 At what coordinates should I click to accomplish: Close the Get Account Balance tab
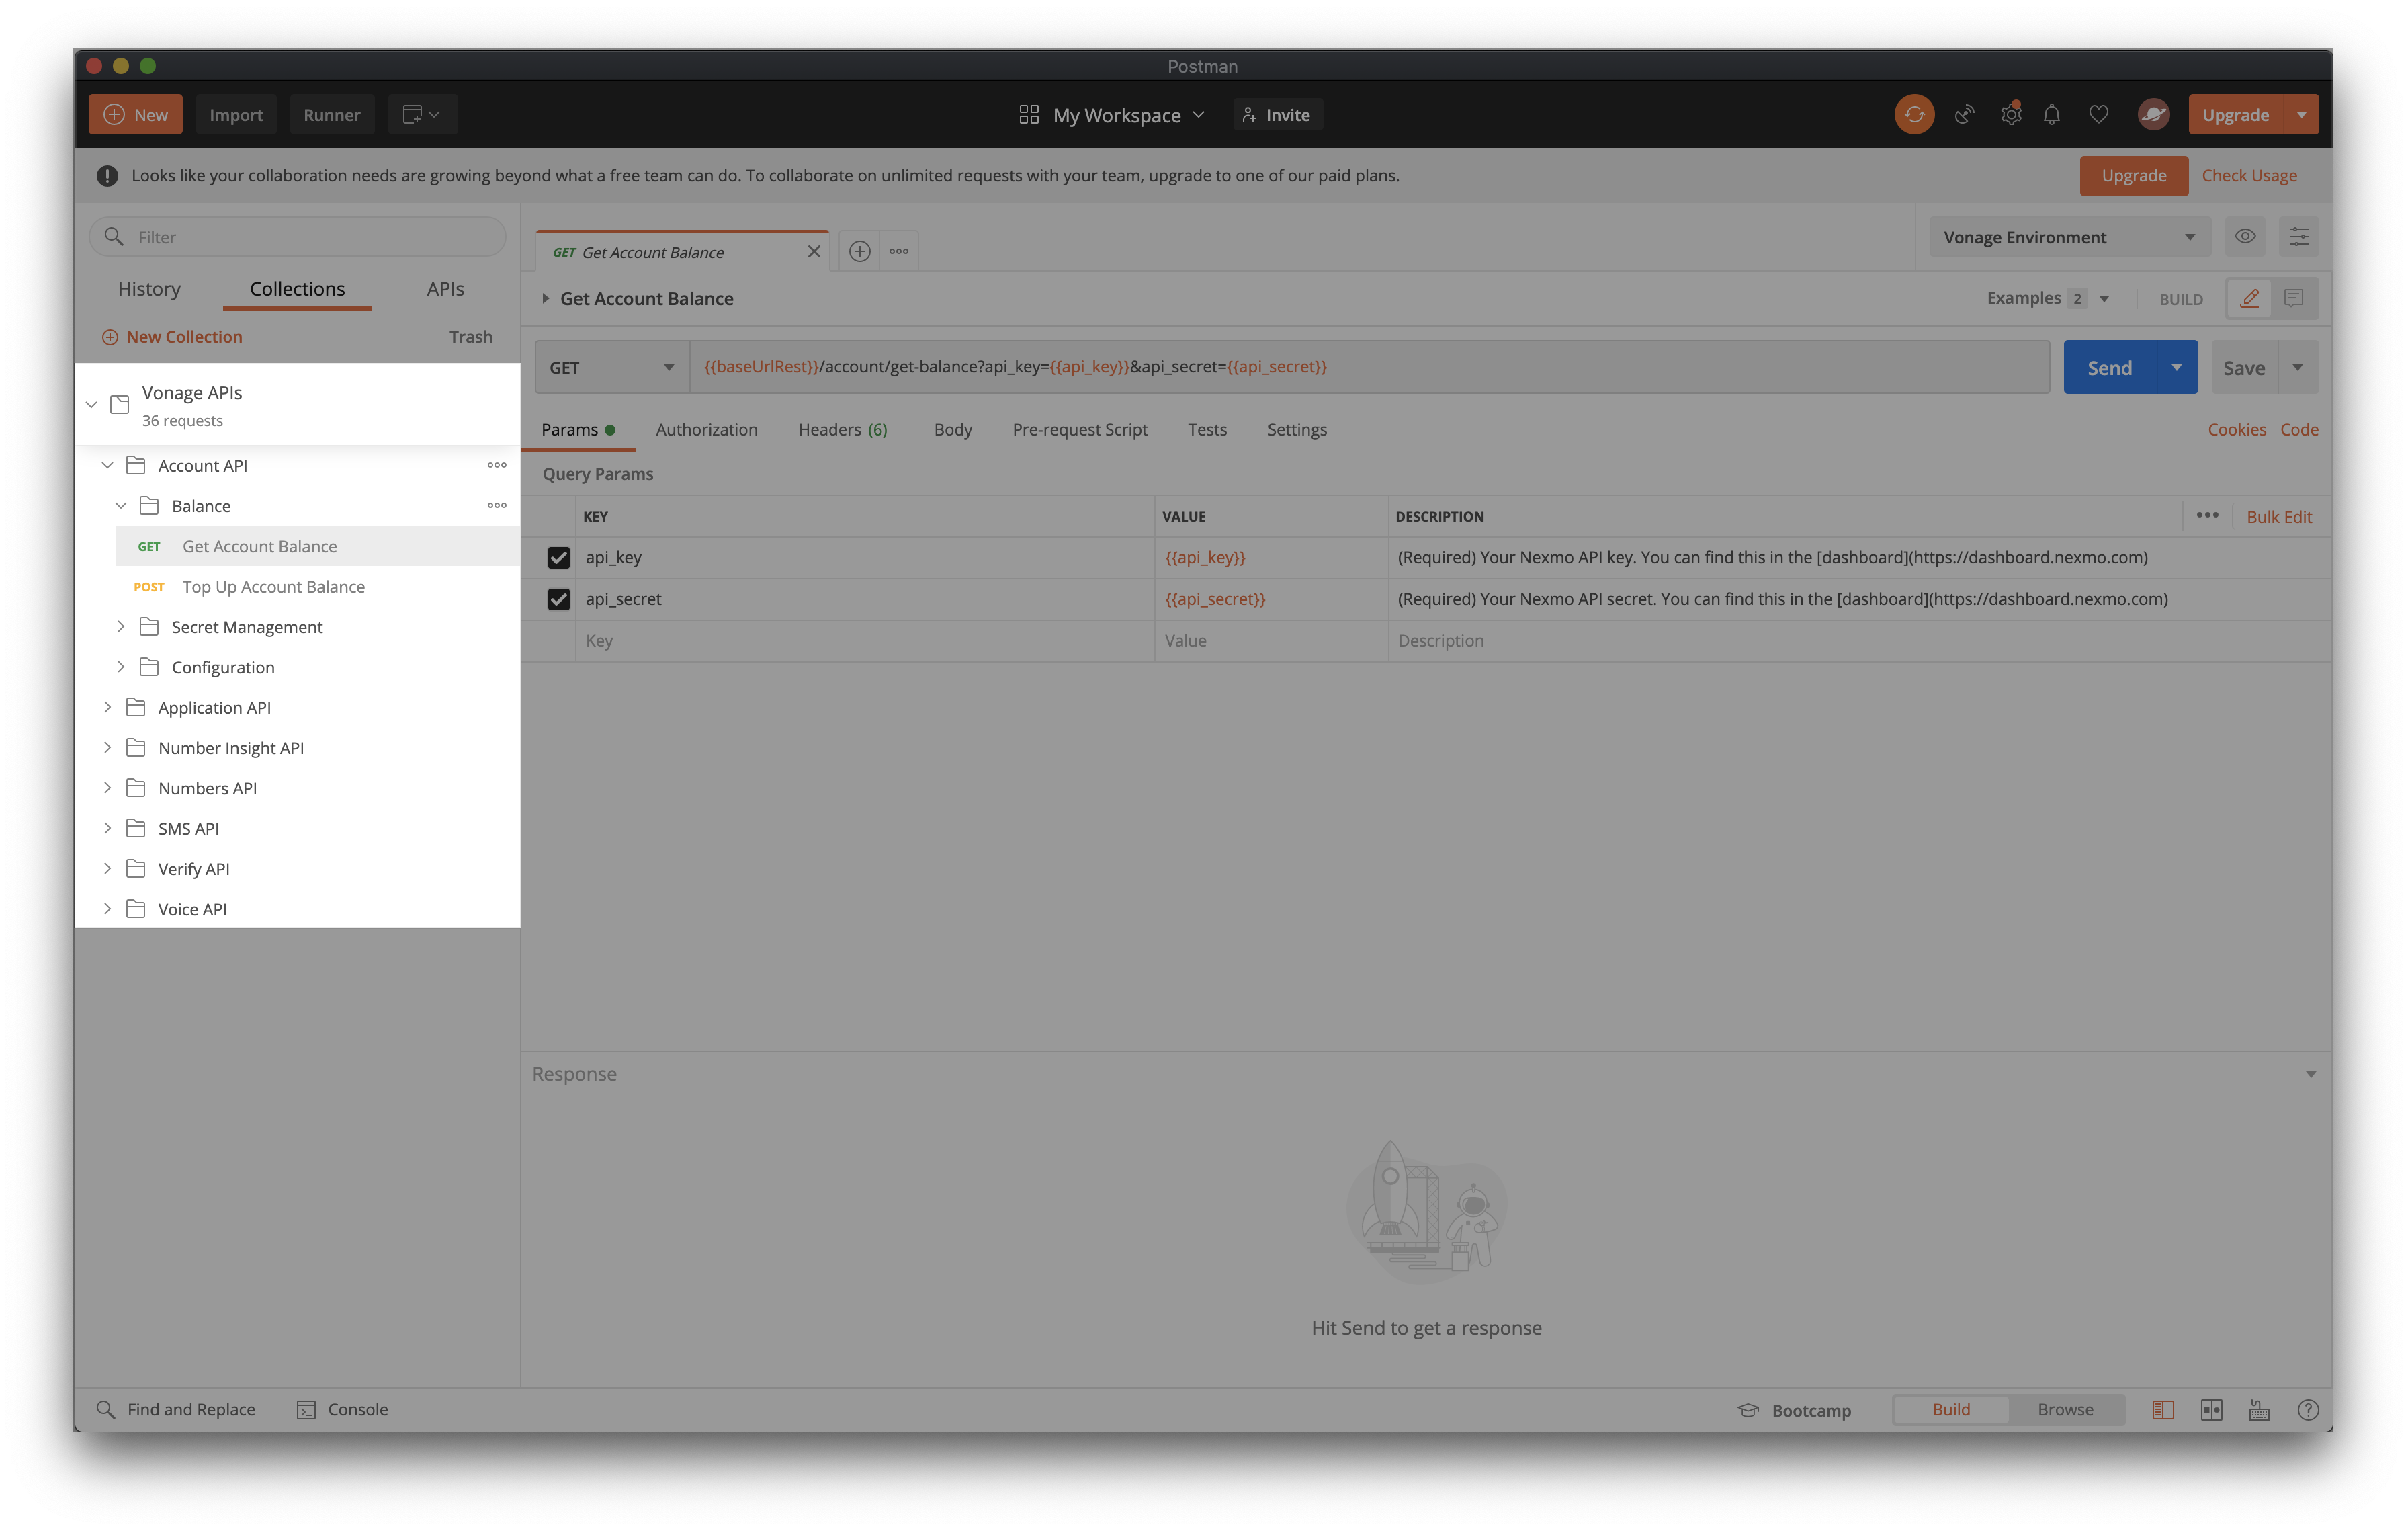tap(814, 251)
